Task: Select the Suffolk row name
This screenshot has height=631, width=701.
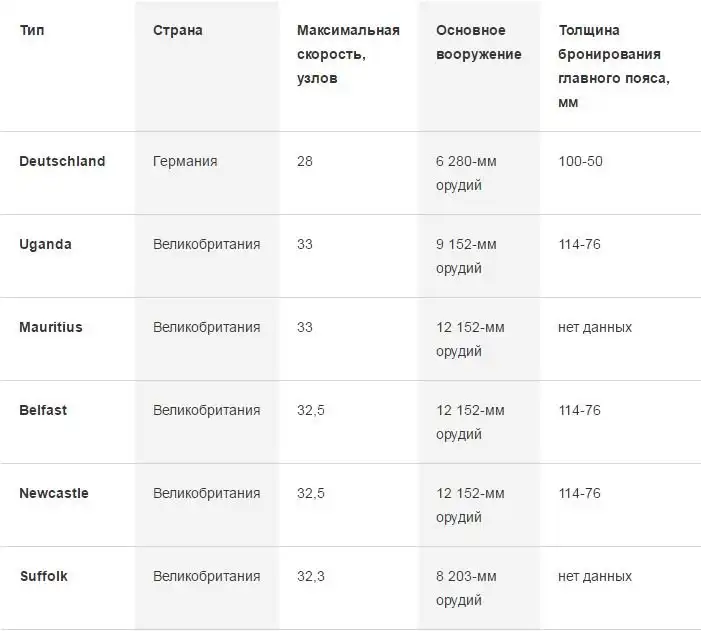Action: click(44, 576)
